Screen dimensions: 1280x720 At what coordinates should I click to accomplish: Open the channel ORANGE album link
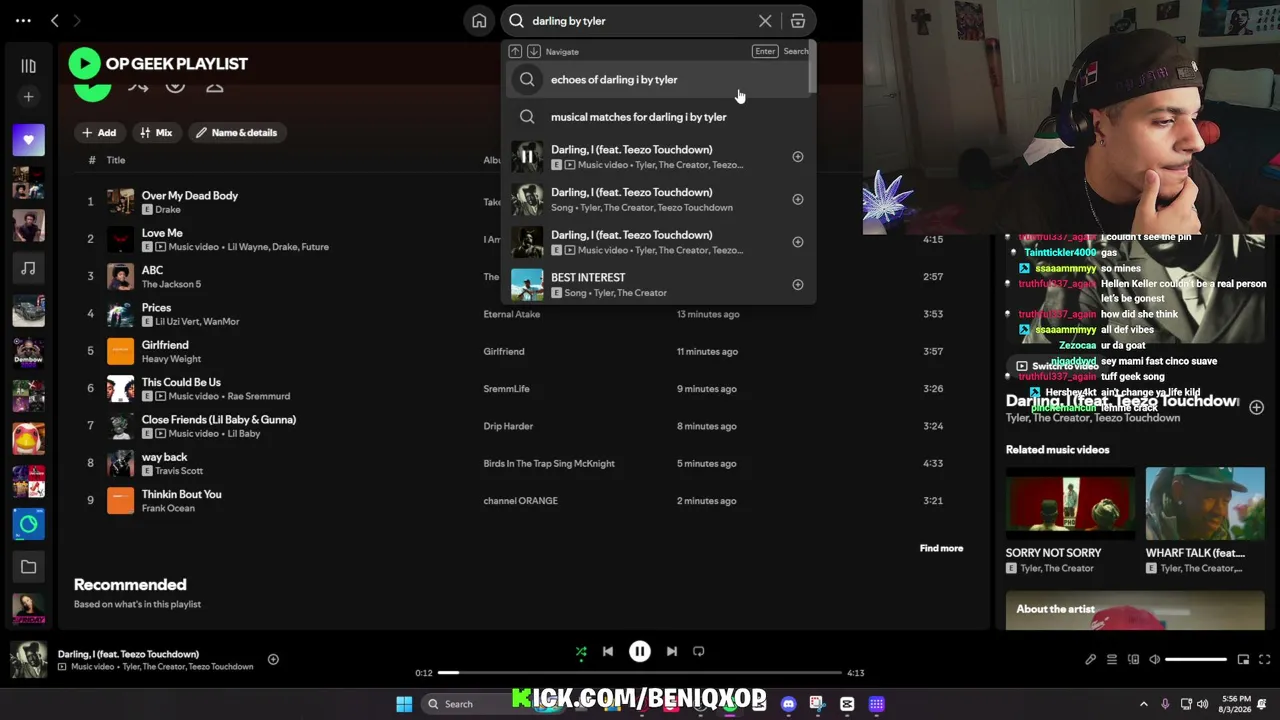[x=520, y=501]
